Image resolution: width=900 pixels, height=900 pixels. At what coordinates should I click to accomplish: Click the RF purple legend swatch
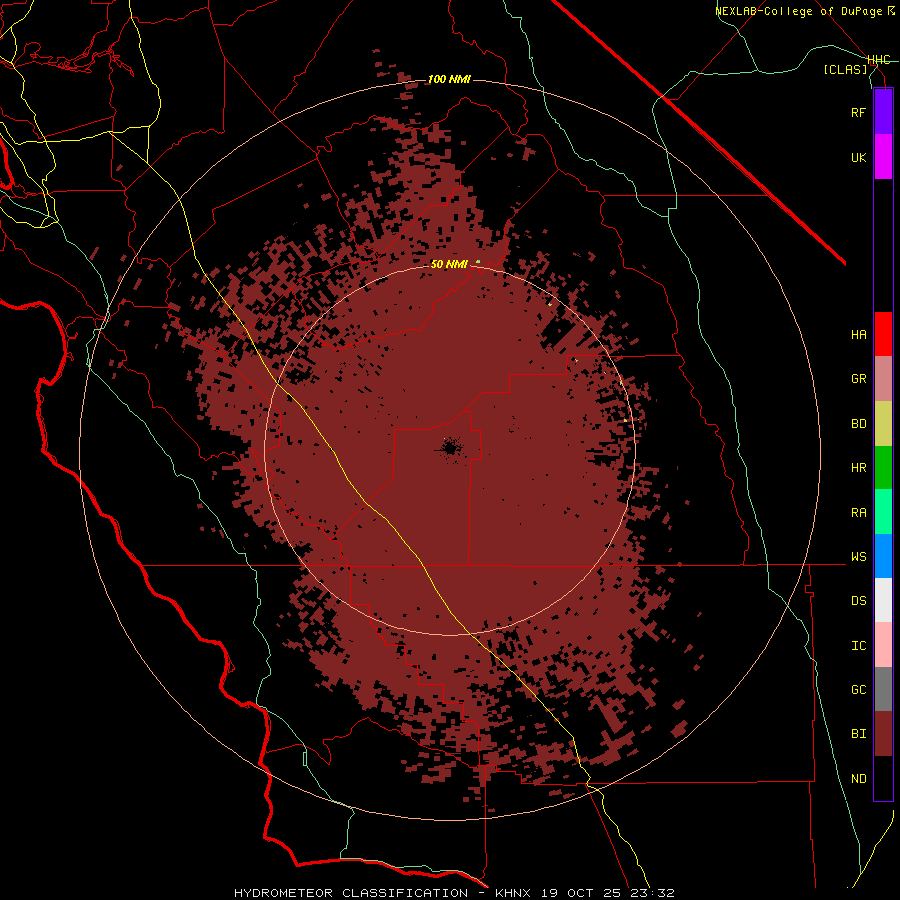[883, 112]
